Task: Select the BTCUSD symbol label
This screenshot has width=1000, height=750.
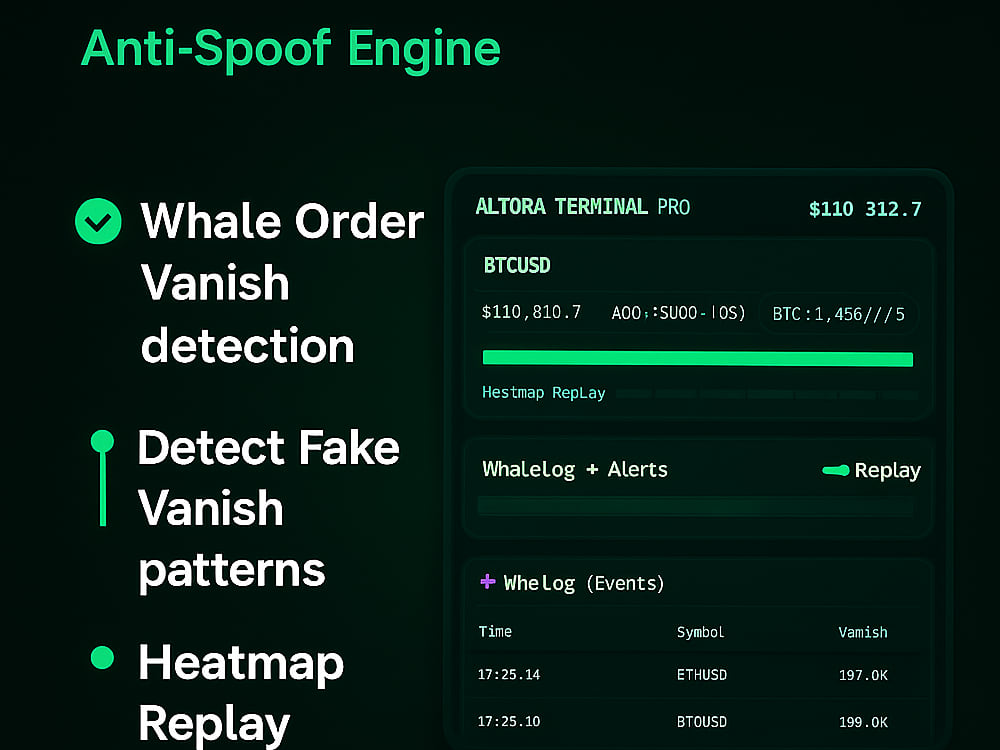Action: coord(517,265)
